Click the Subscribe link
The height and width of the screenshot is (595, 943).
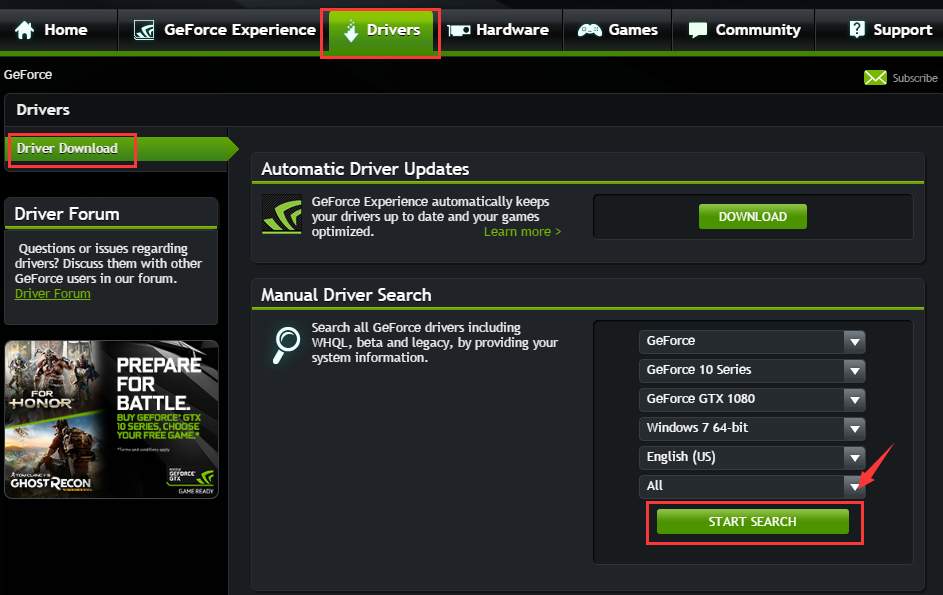pos(915,78)
